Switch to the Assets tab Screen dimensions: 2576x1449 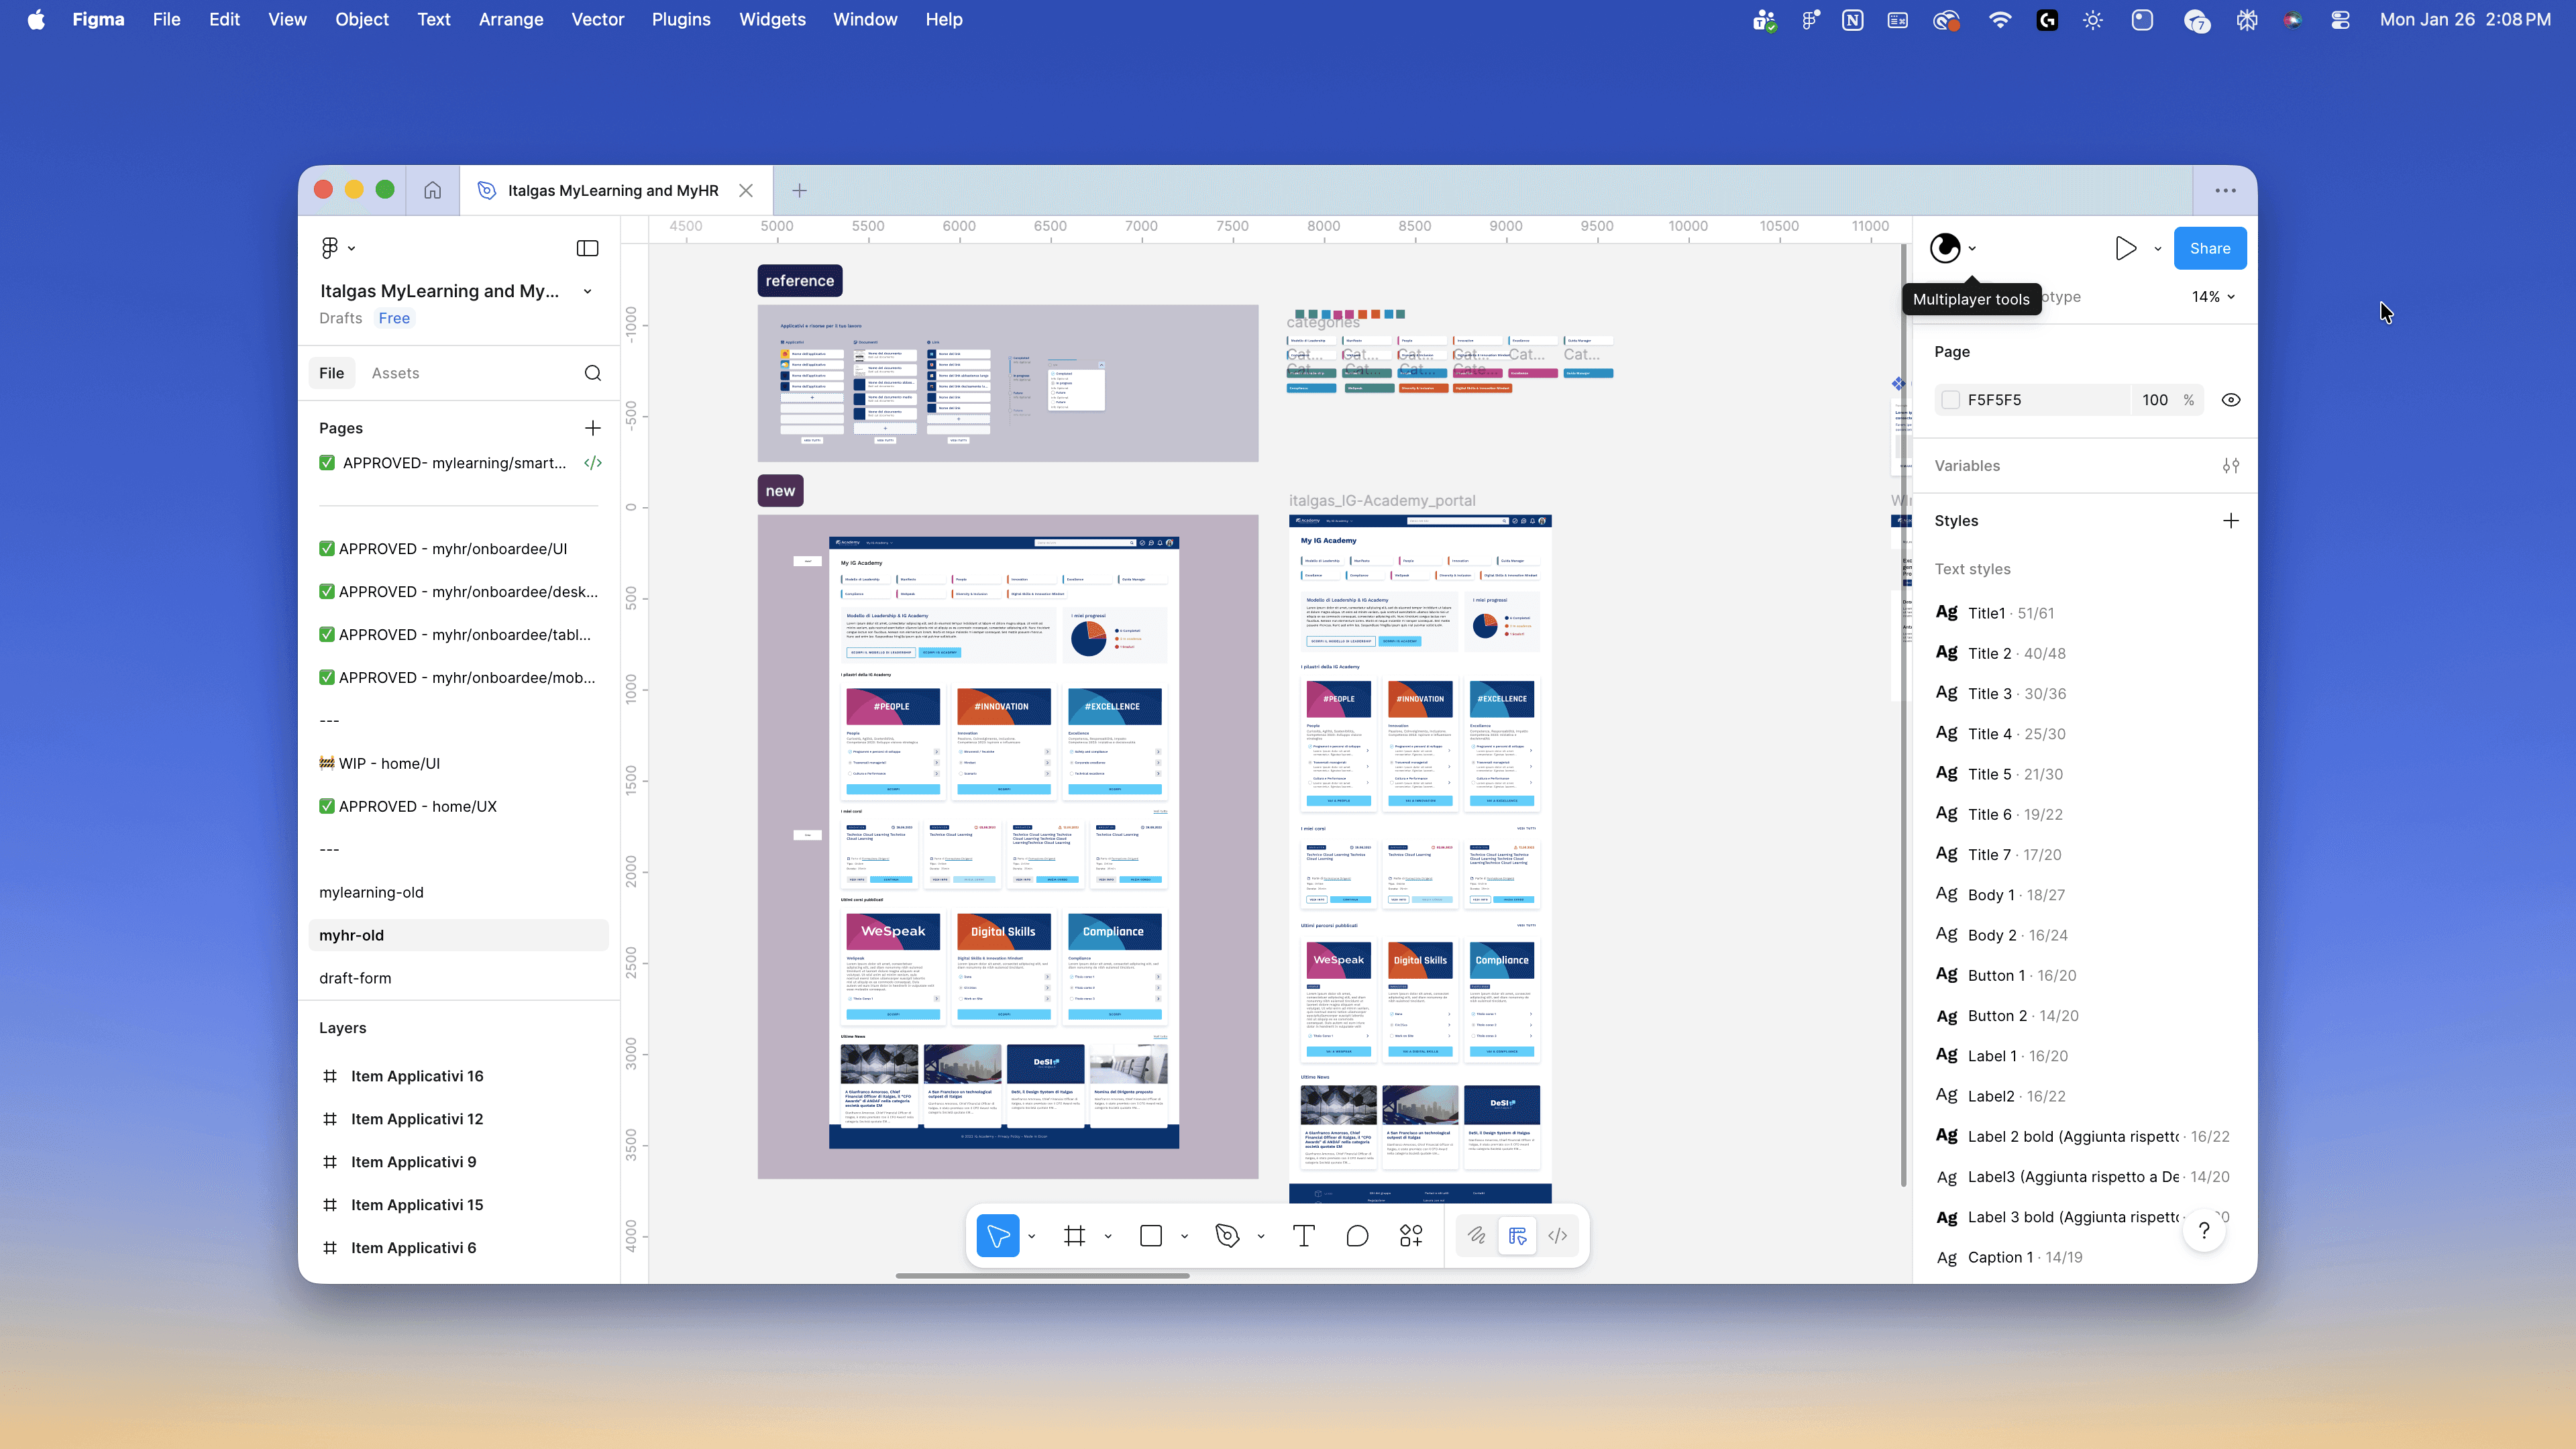395,373
